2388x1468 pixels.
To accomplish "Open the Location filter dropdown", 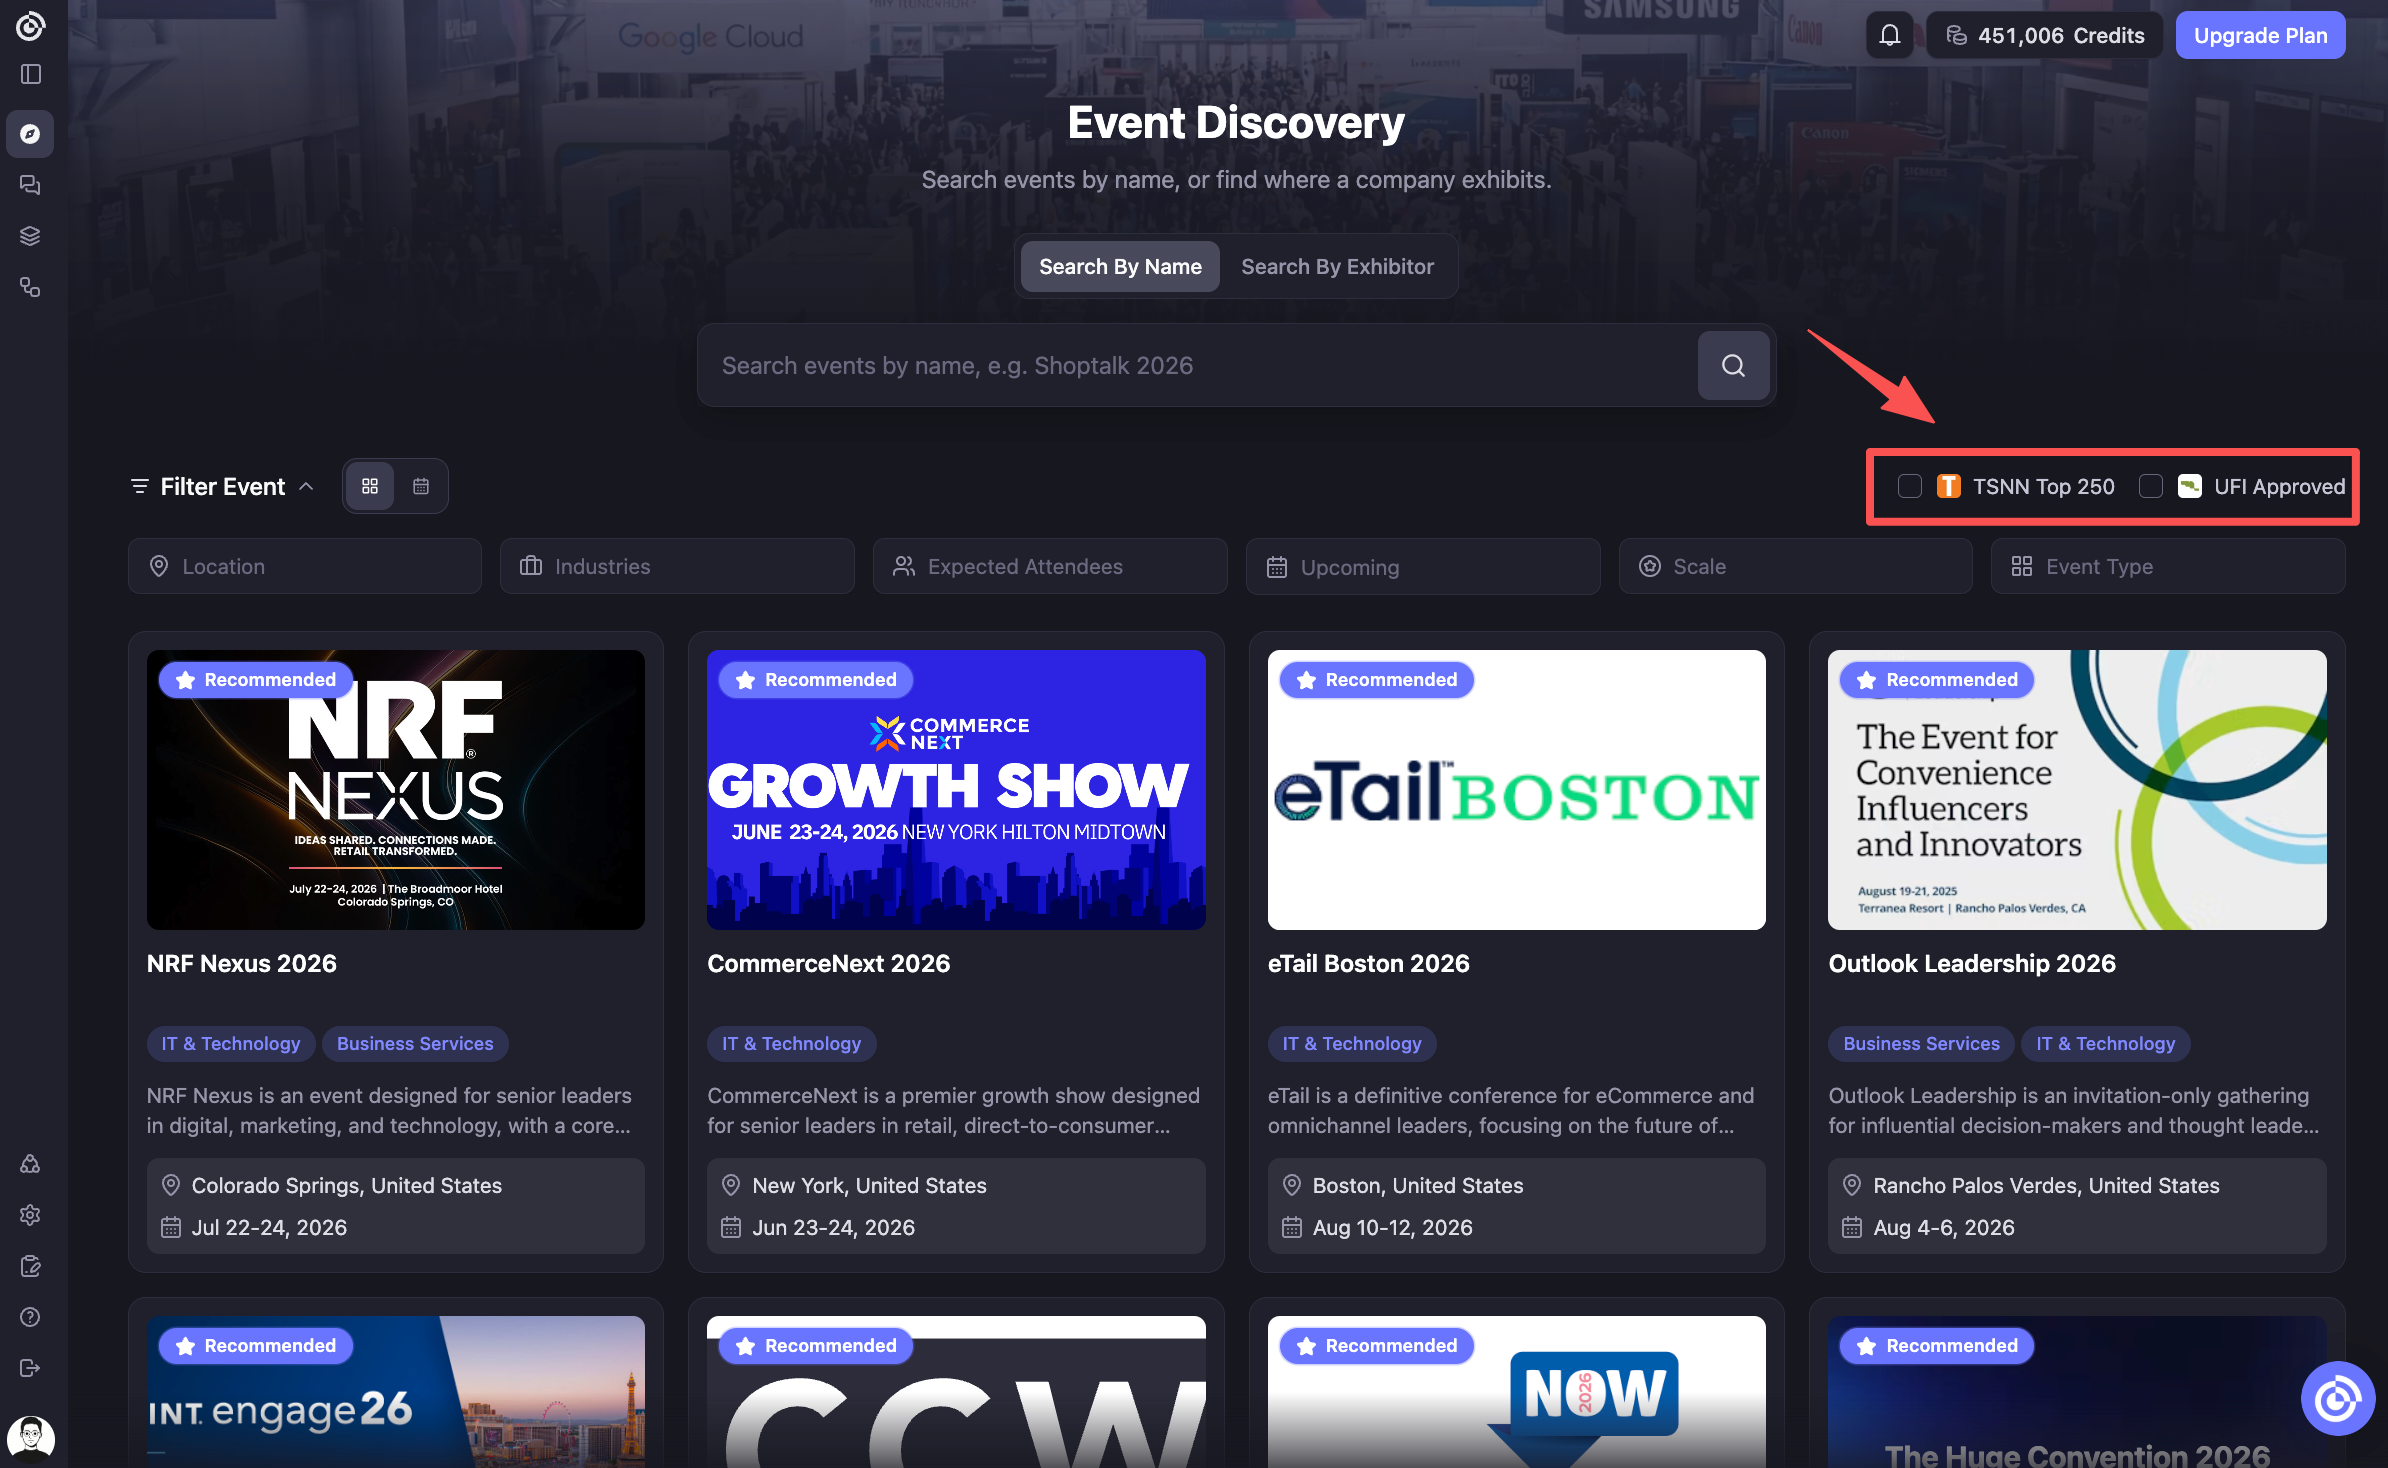I will point(305,566).
